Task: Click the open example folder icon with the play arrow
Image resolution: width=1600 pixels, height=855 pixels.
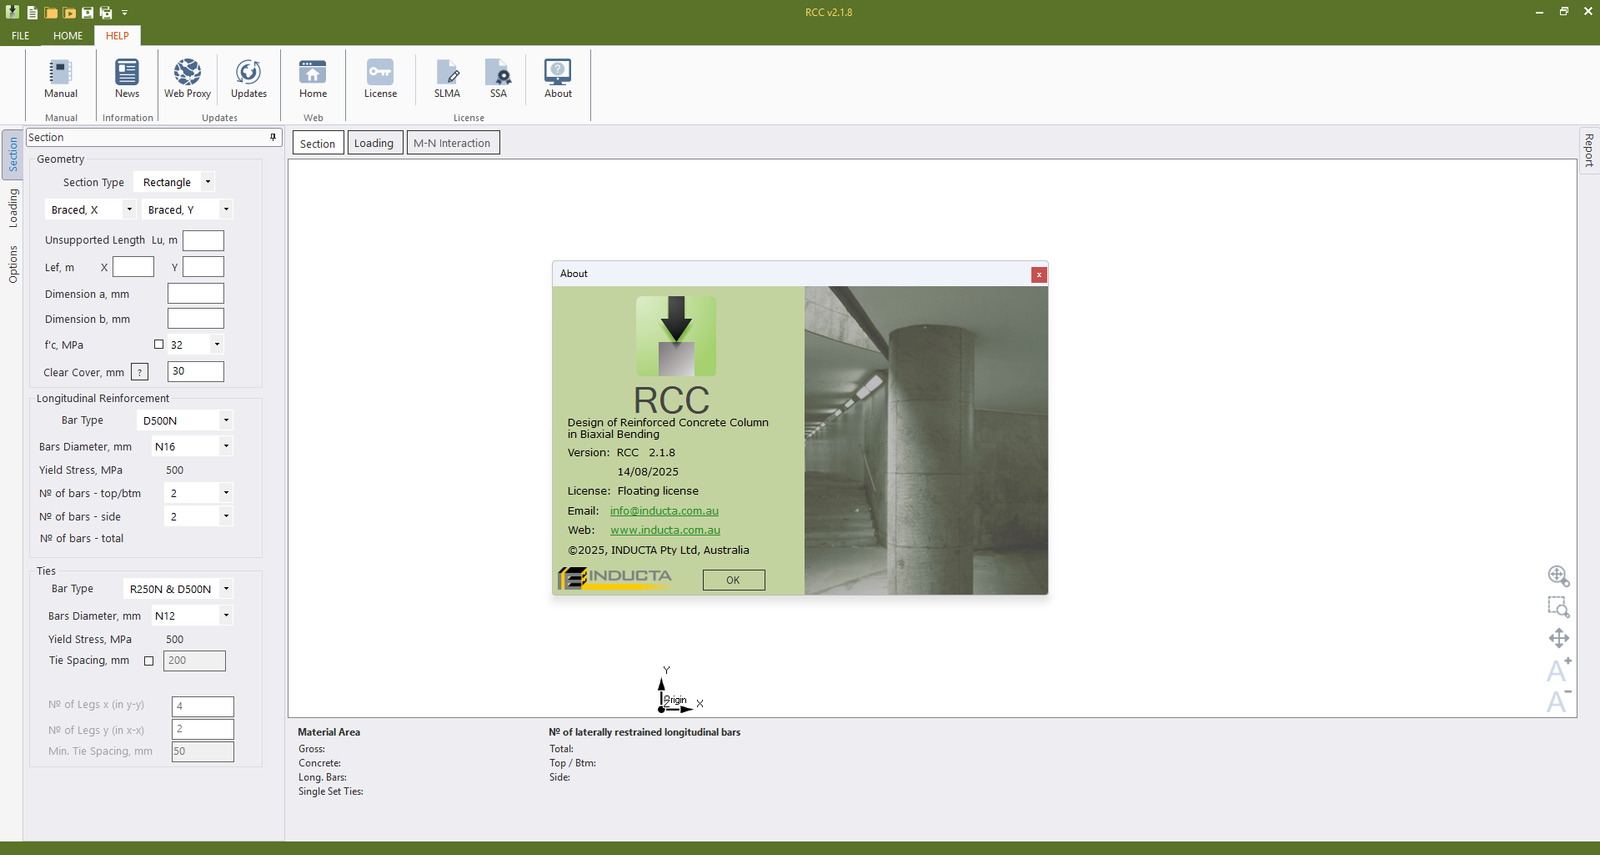Action: point(69,12)
